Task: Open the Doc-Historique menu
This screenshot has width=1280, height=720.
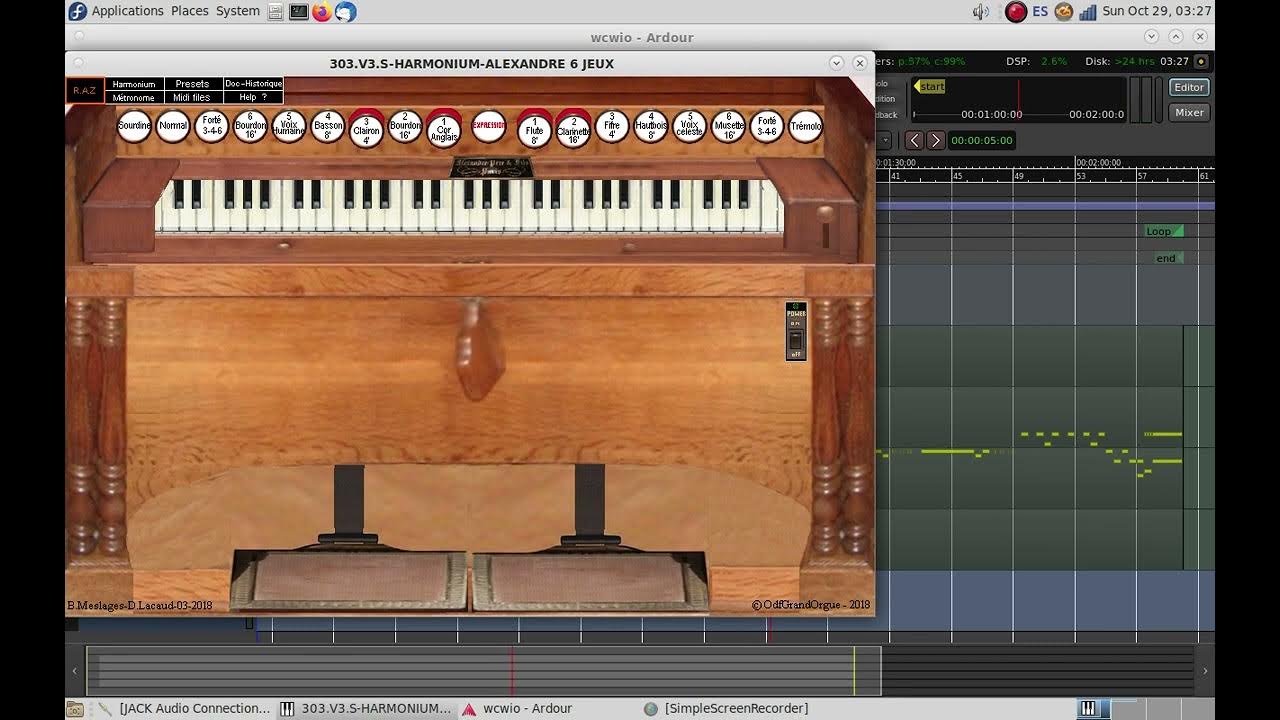Action: click(253, 85)
